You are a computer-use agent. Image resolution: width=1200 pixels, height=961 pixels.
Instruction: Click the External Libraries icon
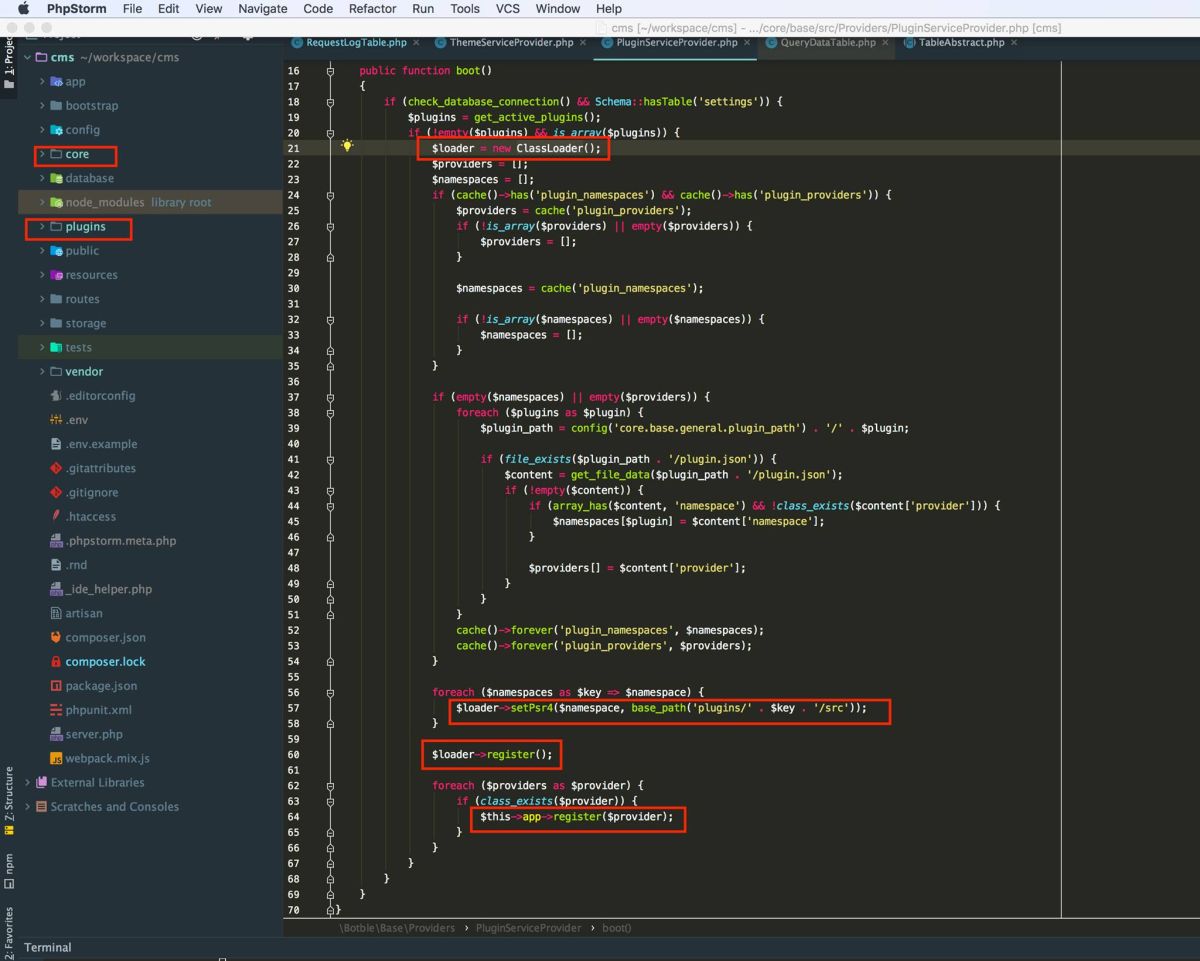(x=41, y=783)
